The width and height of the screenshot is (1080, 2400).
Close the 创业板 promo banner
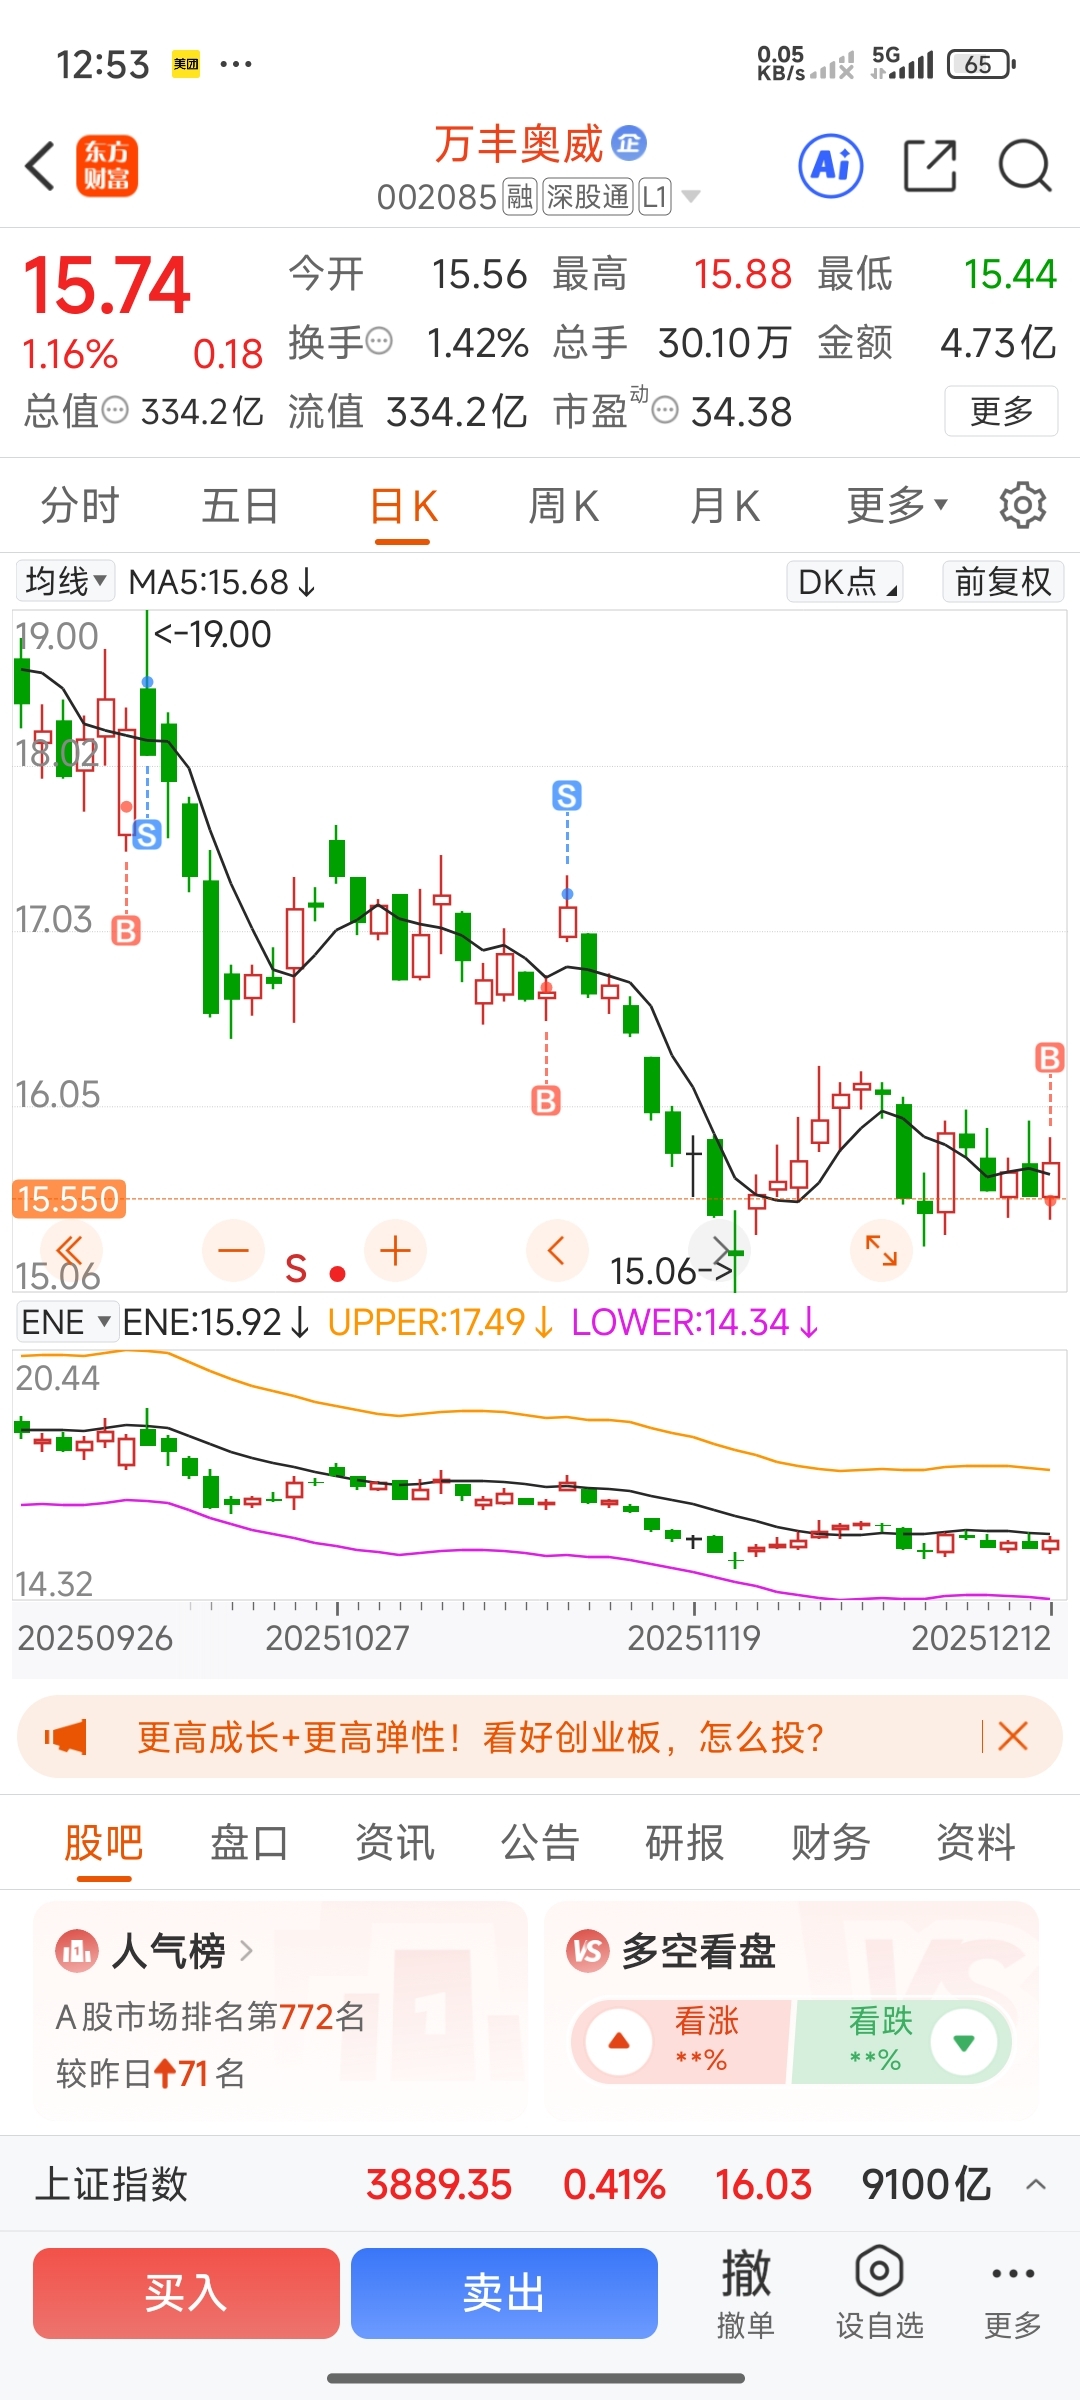coord(1013,1736)
